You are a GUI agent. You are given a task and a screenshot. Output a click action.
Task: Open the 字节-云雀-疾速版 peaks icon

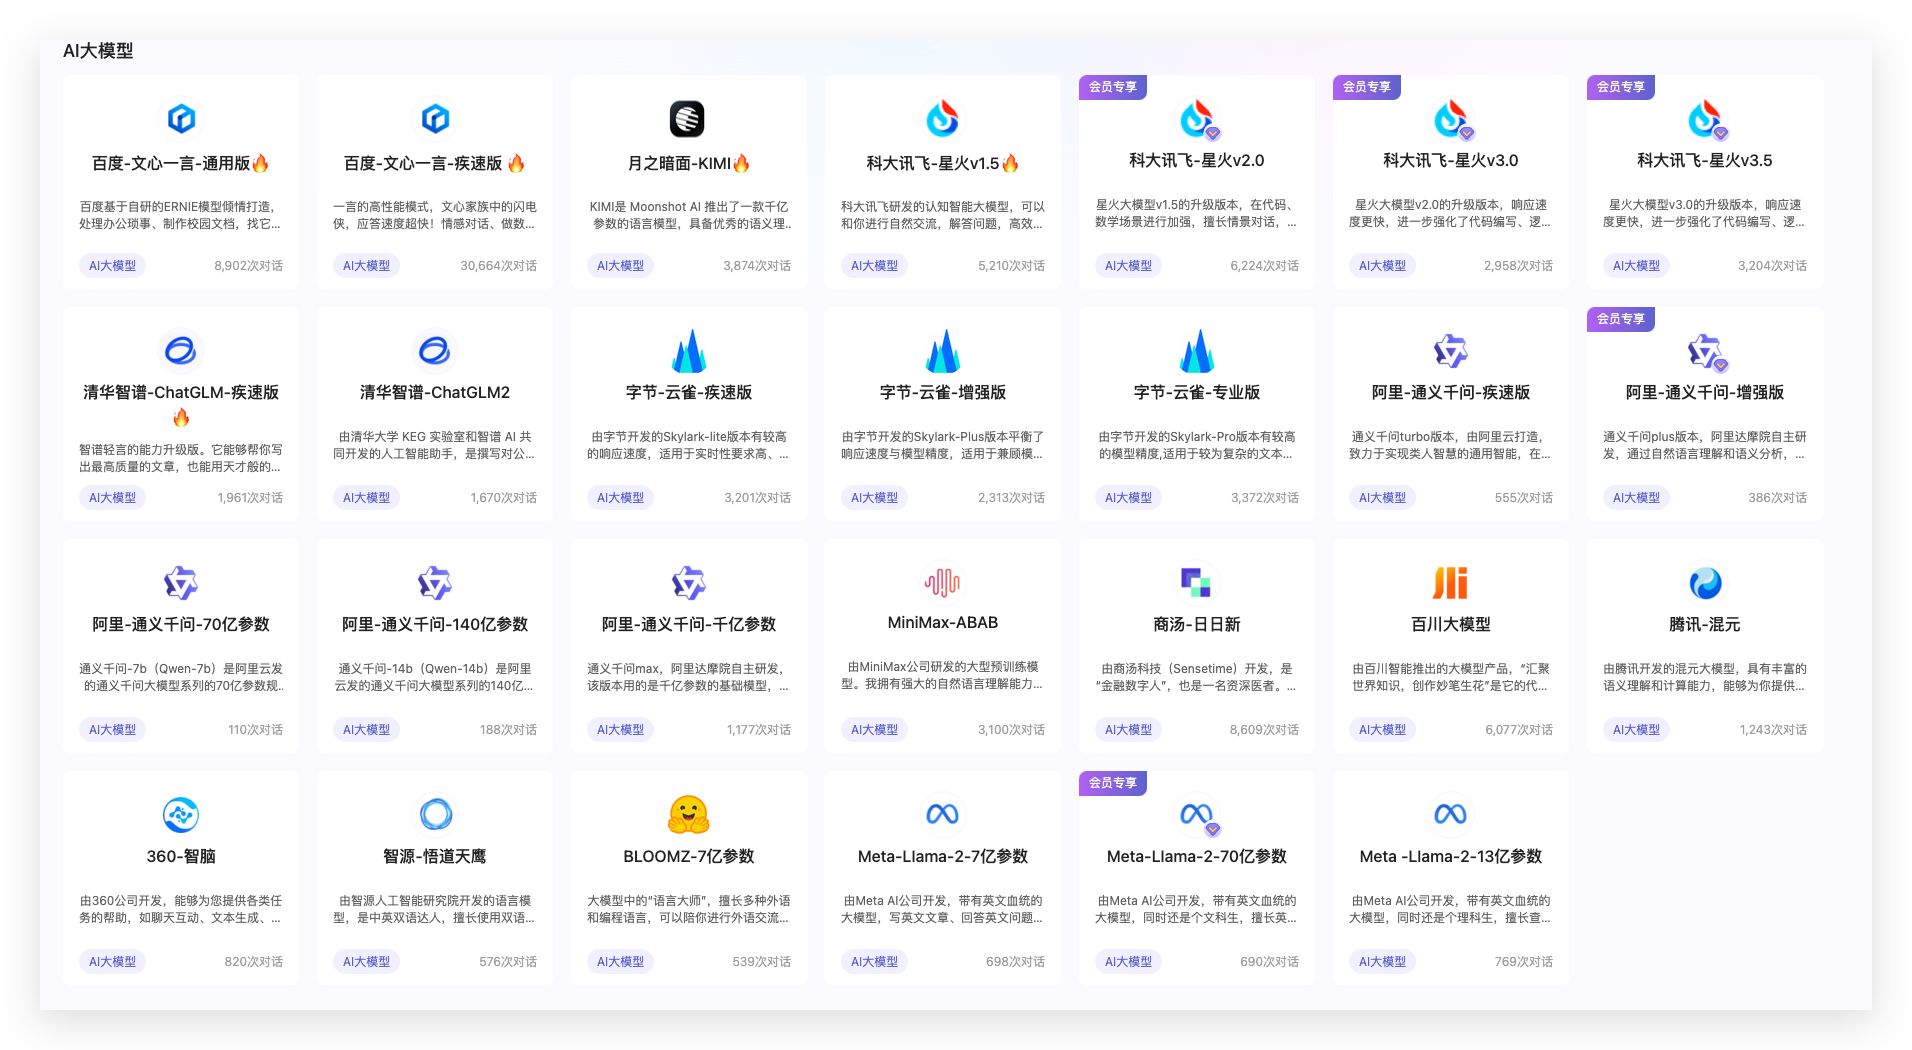click(689, 351)
